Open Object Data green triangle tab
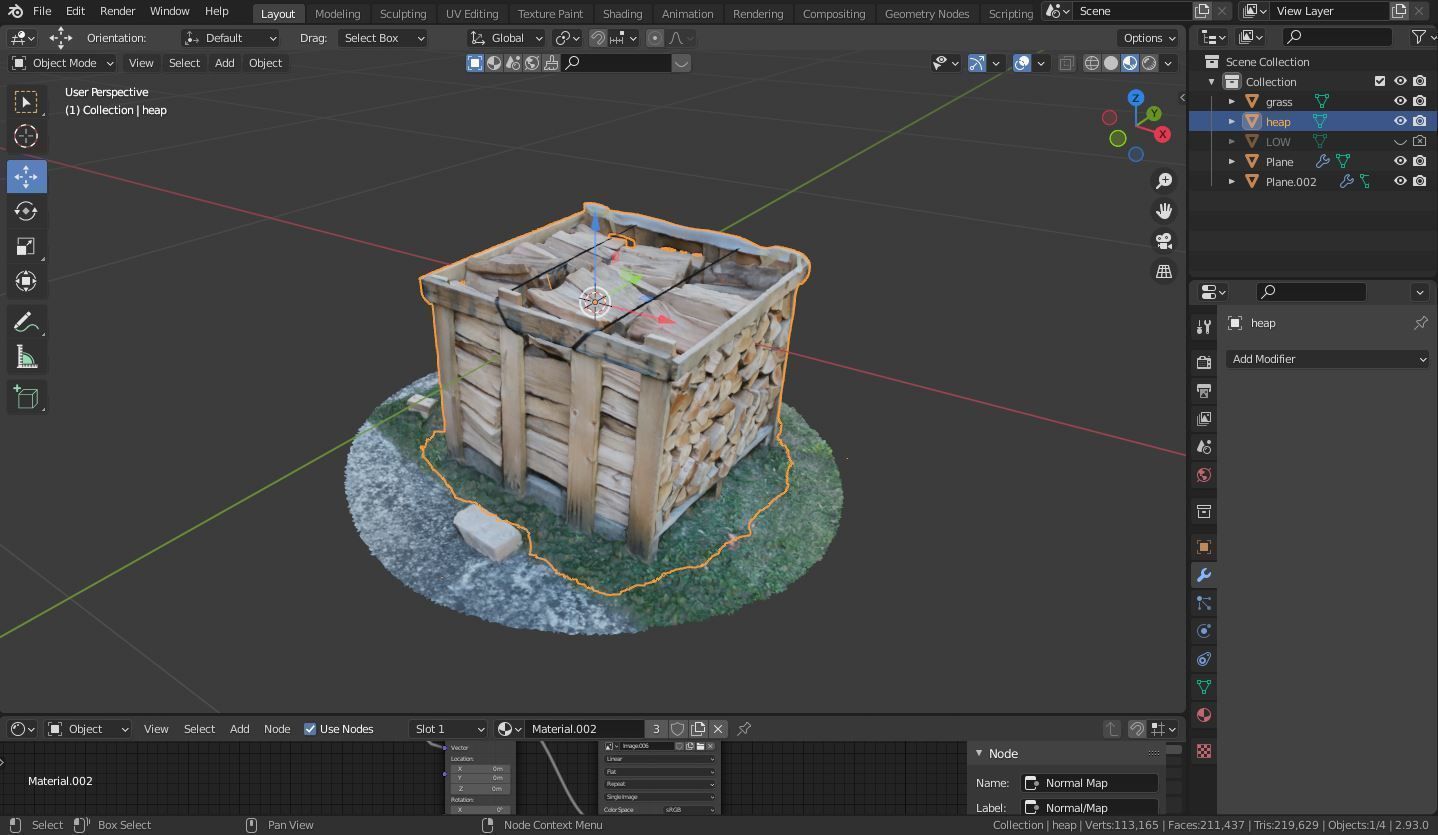1438x835 pixels. pos(1204,687)
